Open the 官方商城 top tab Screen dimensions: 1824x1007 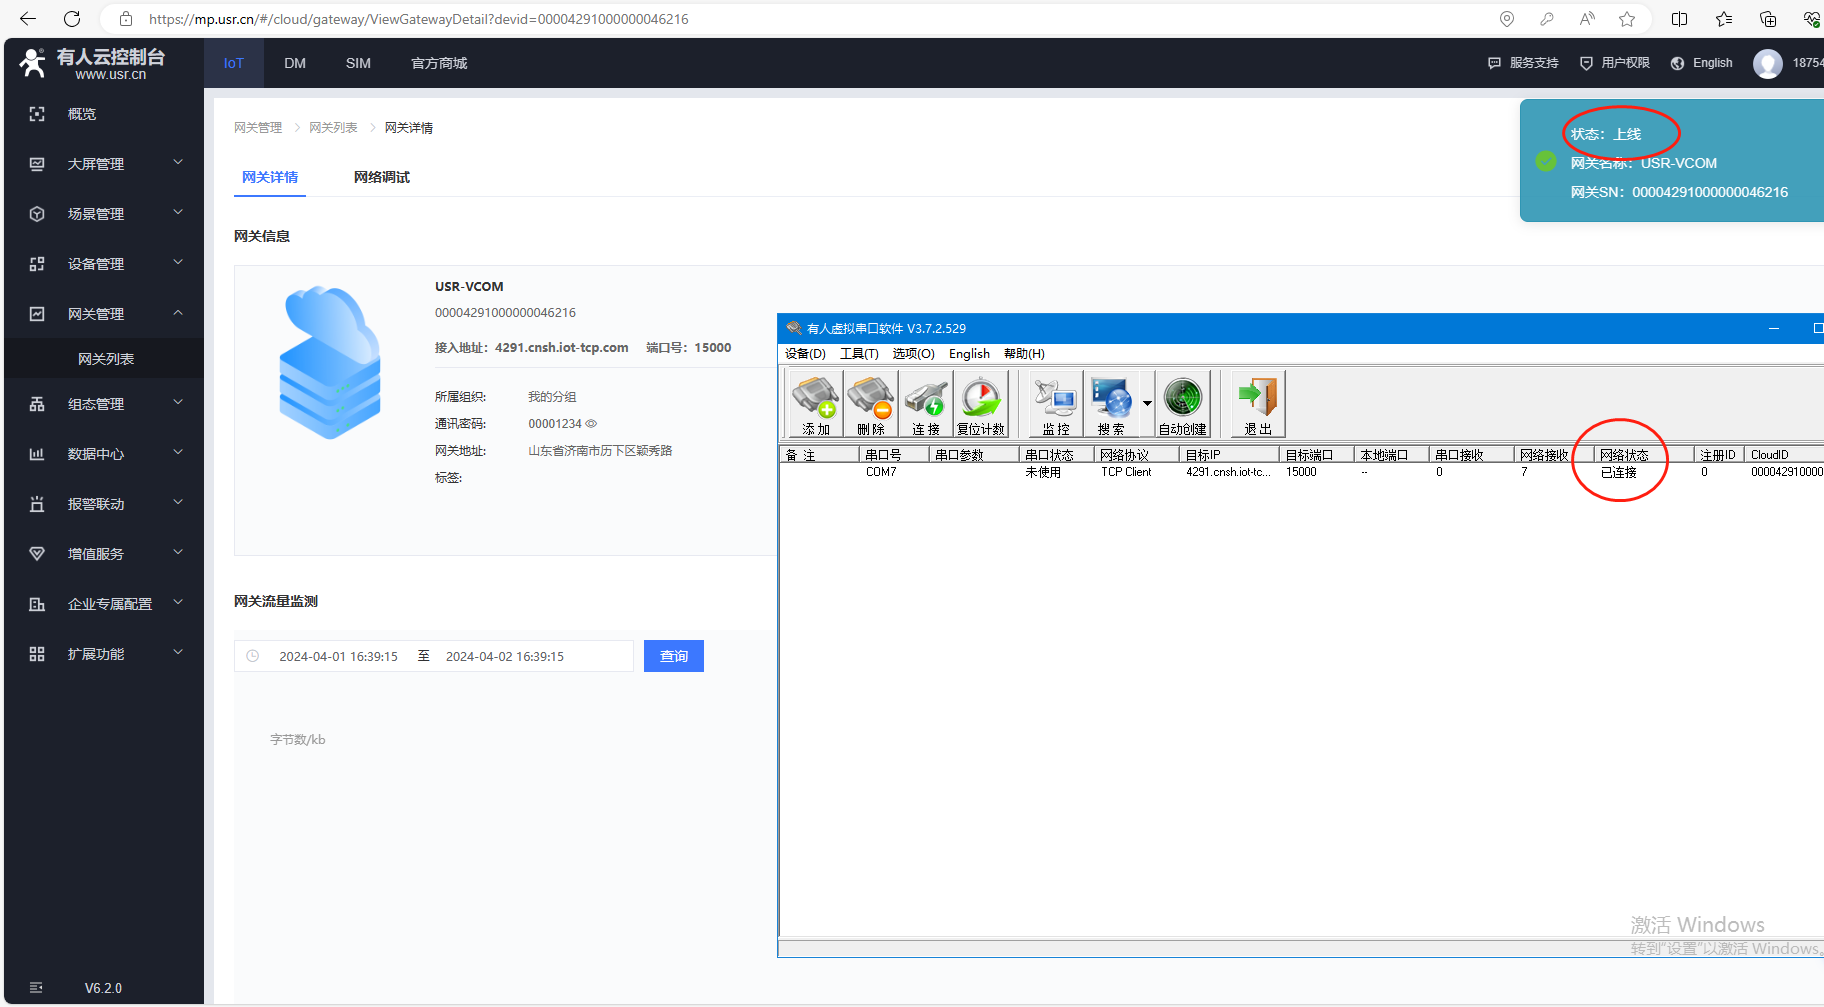pos(439,63)
